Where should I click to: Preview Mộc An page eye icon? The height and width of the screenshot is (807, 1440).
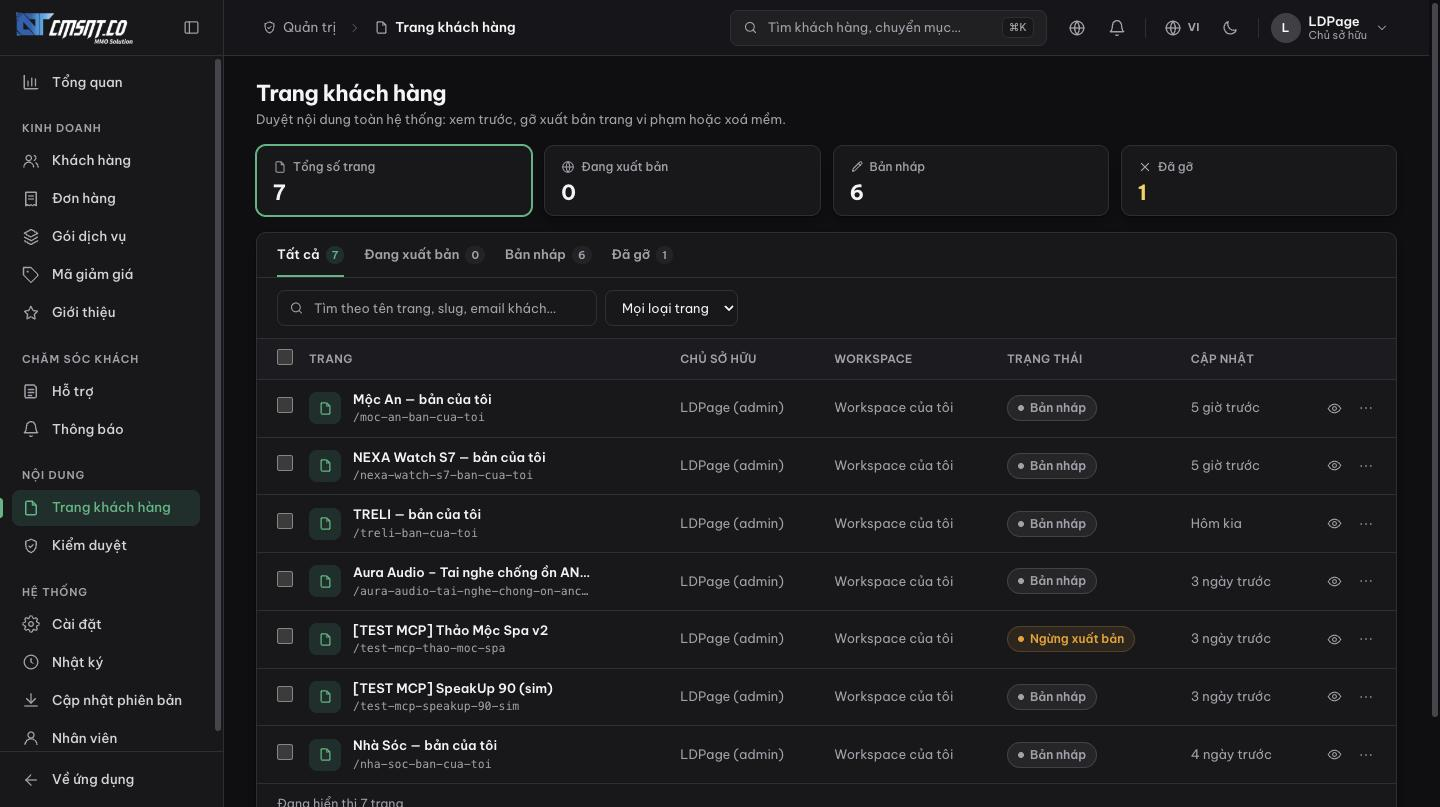pos(1334,408)
